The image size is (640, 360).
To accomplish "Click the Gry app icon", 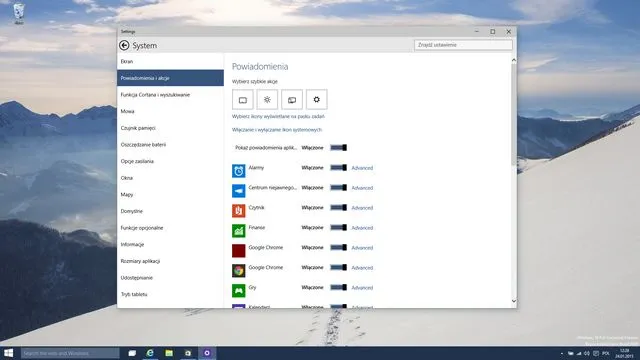I will tap(239, 291).
